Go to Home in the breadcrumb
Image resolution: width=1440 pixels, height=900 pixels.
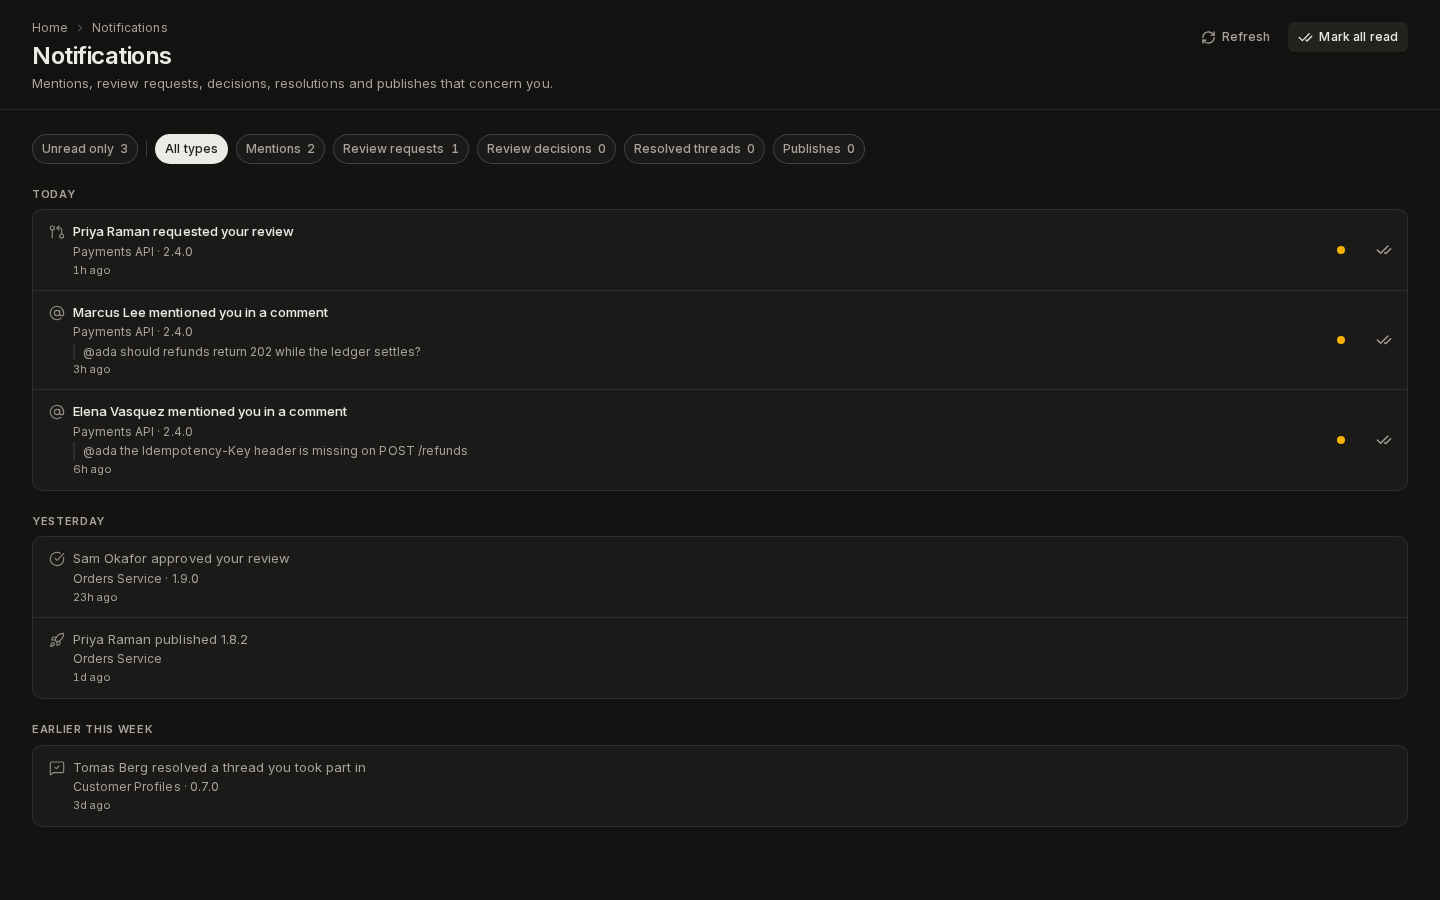50,28
